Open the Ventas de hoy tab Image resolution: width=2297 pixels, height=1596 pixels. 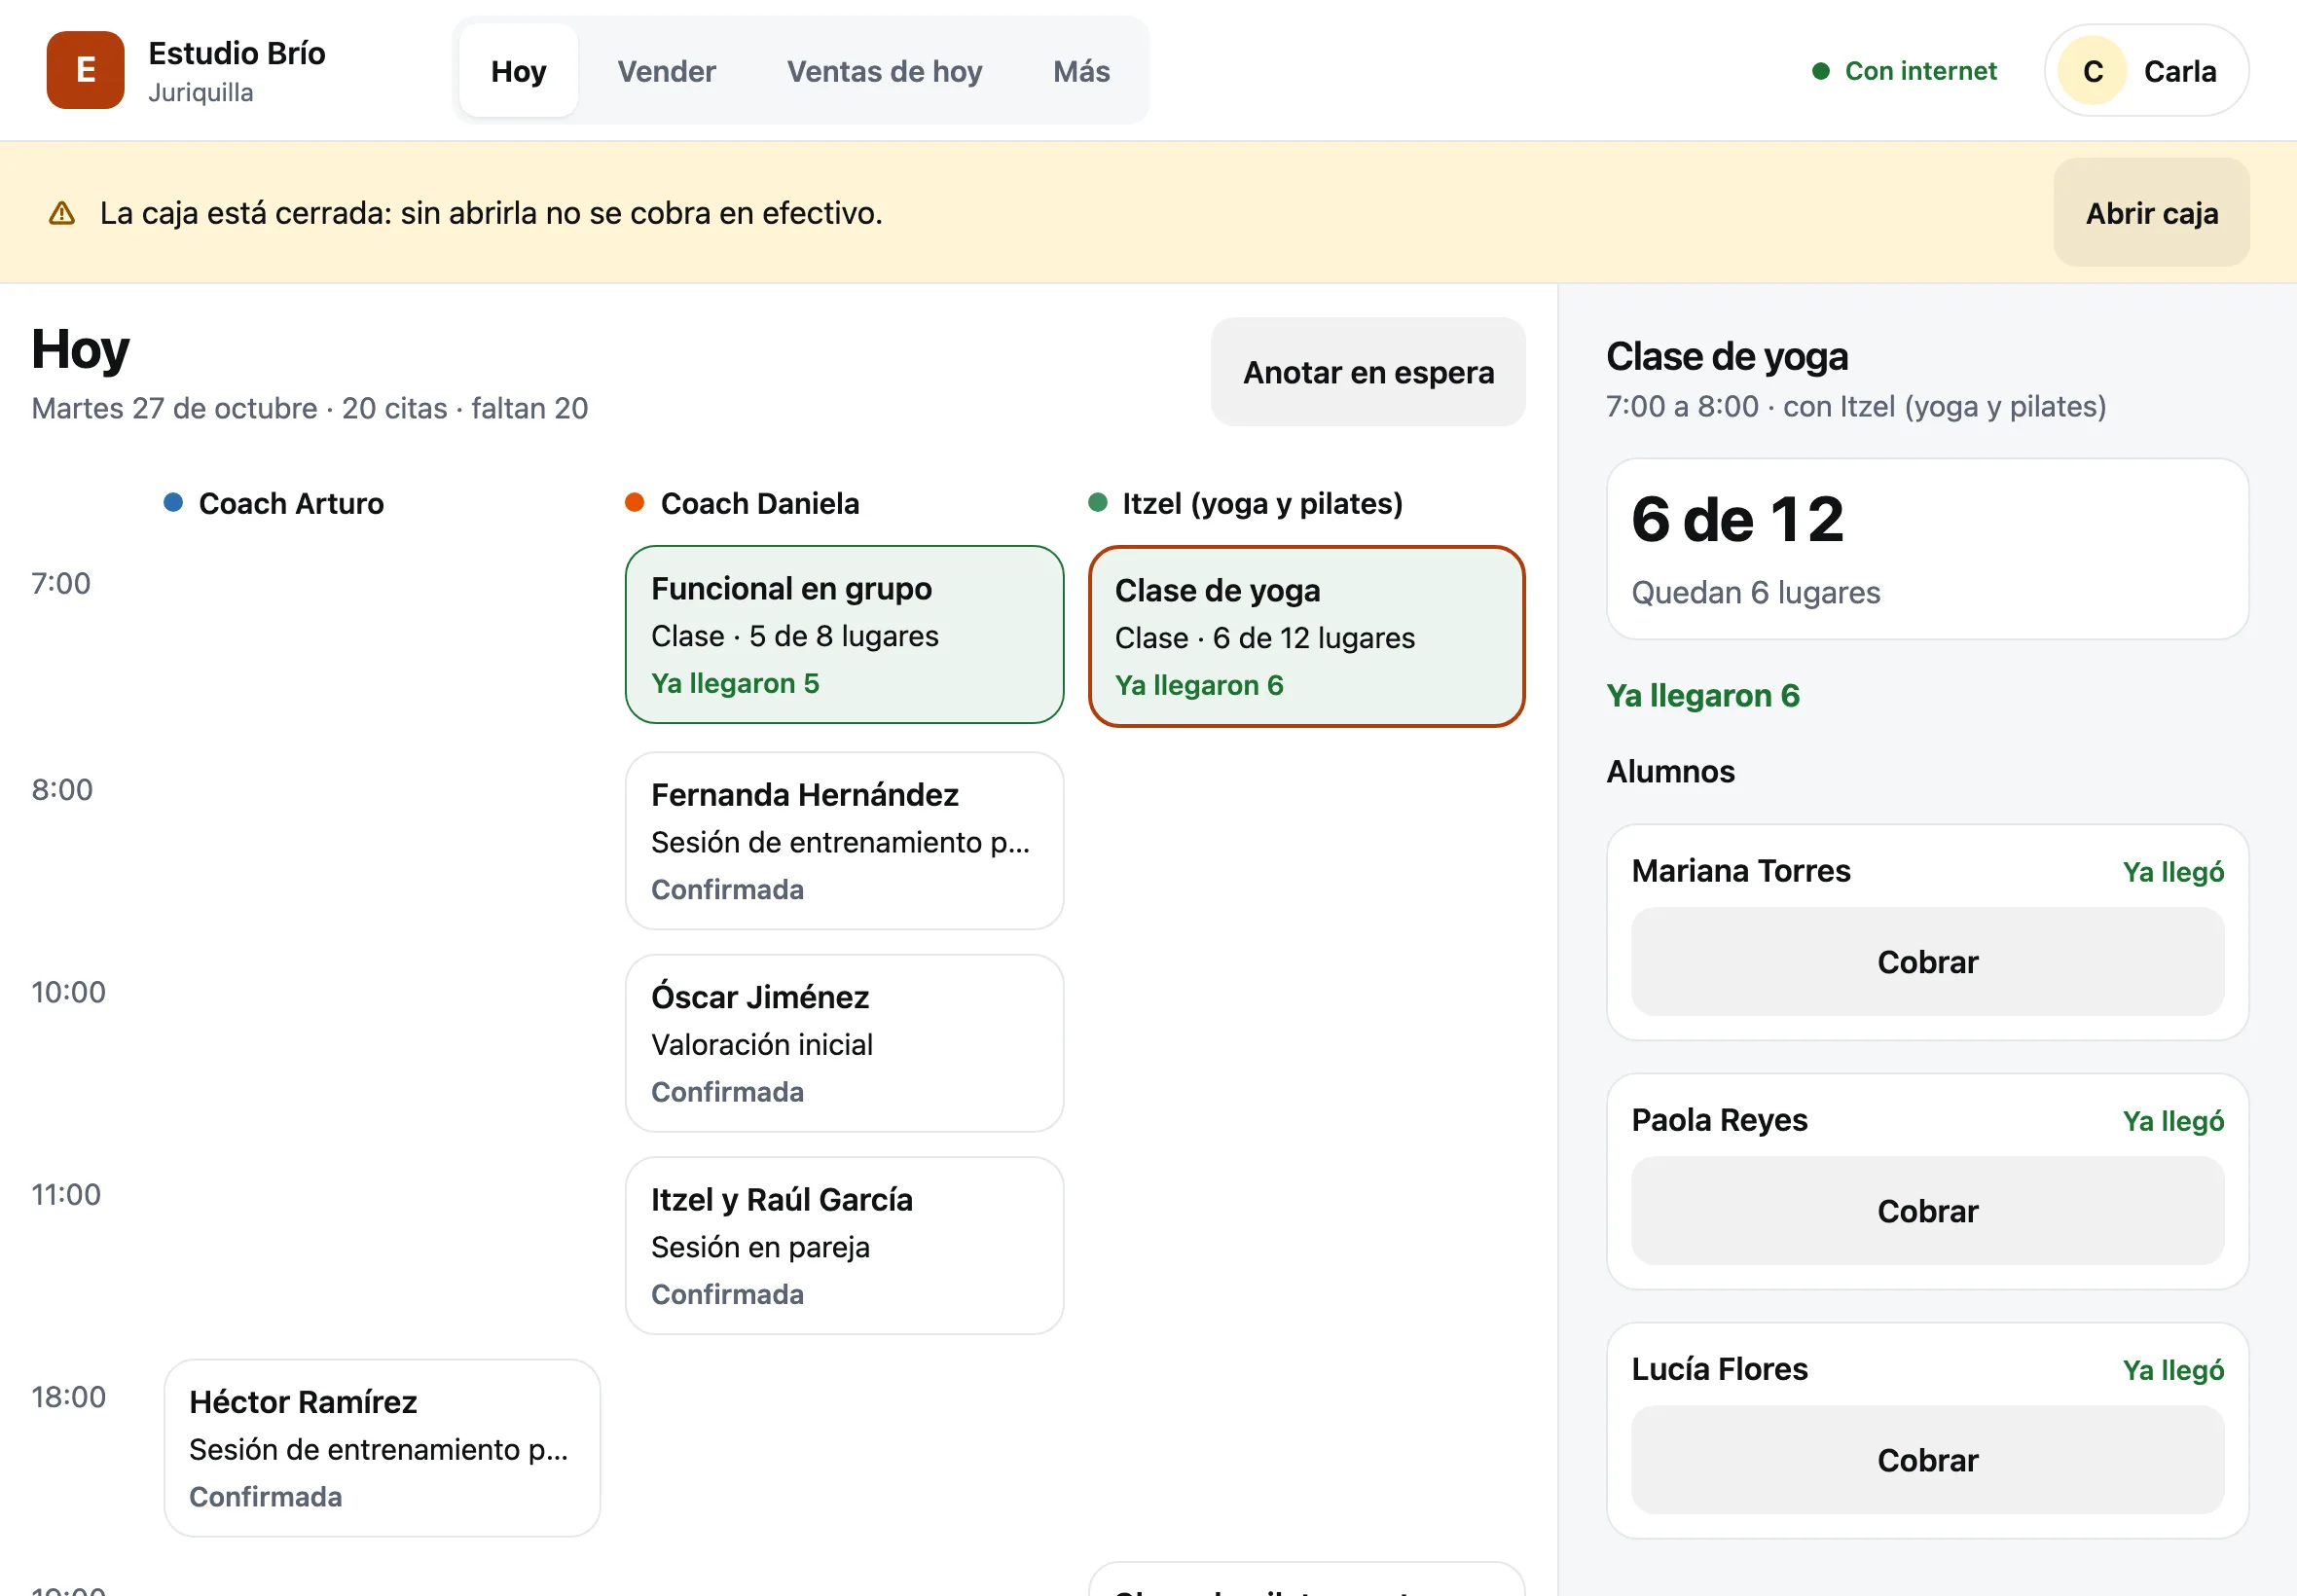884,71
